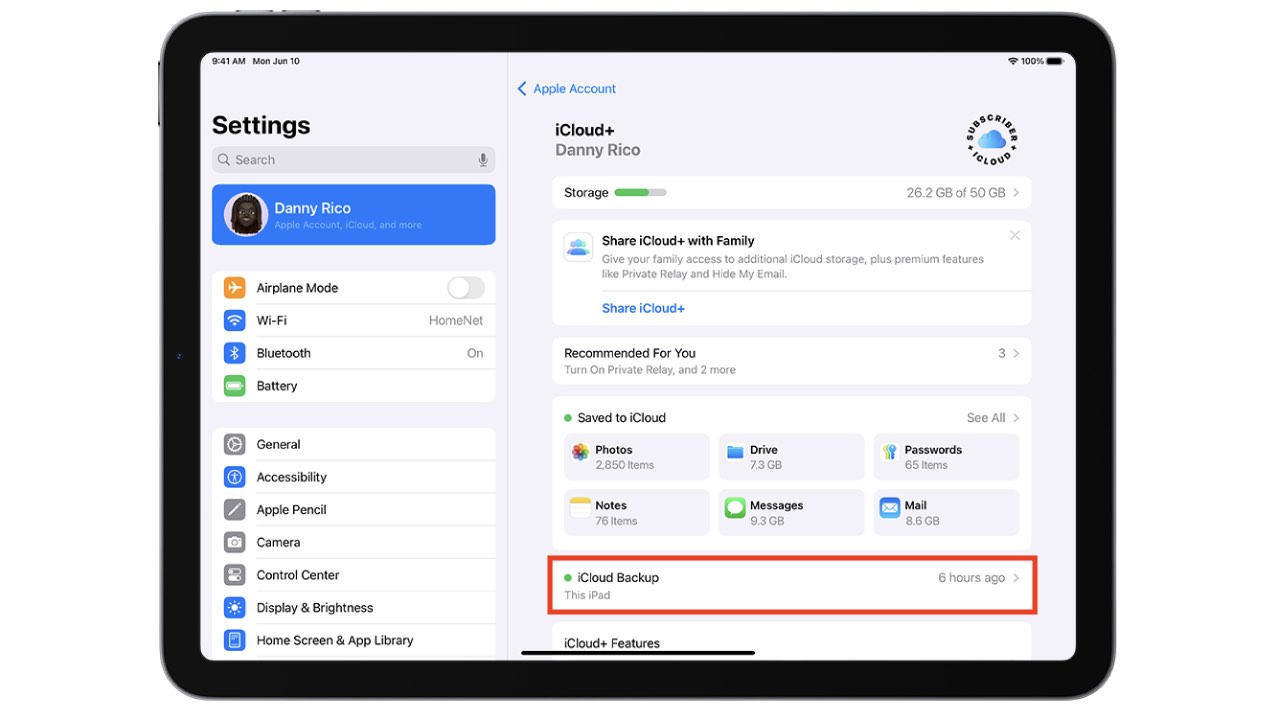Image resolution: width=1280 pixels, height=720 pixels.
Task: Click the Control Center icon
Action: pyautogui.click(x=234, y=575)
